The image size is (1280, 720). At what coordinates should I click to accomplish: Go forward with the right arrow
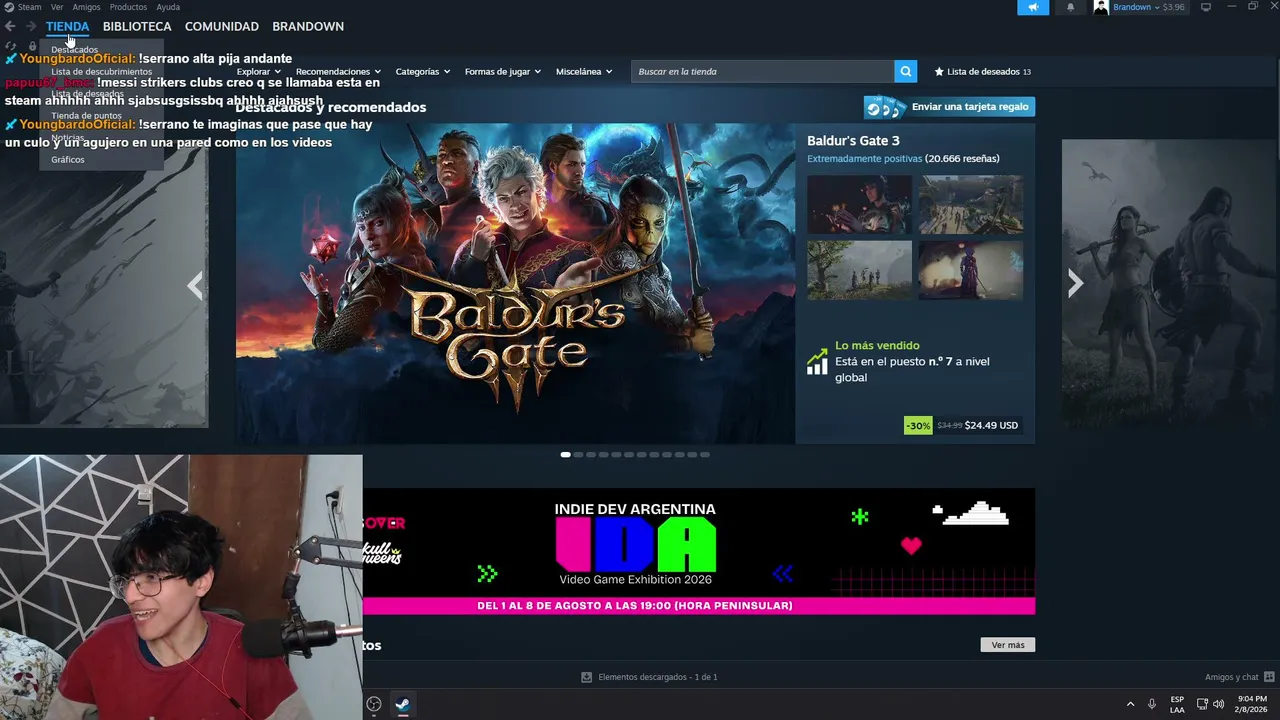[x=31, y=26]
